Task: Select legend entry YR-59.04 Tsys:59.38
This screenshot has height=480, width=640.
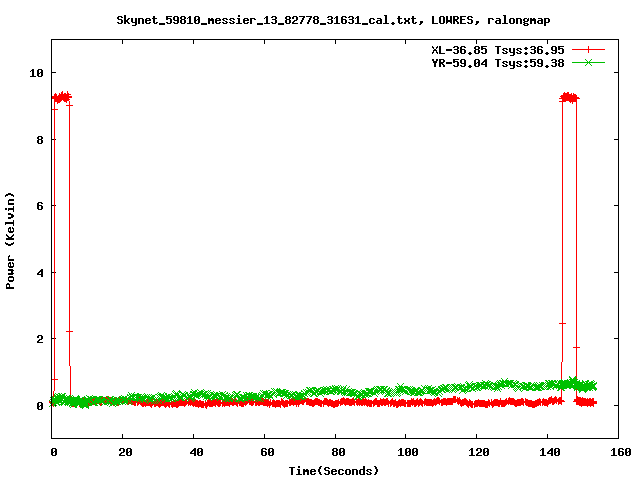Action: pos(498,63)
